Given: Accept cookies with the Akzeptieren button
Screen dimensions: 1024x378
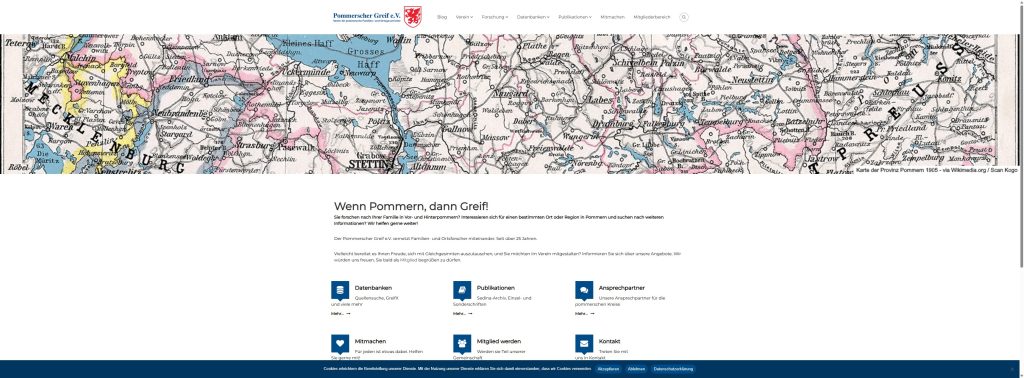Looking at the screenshot, I should 609,369.
